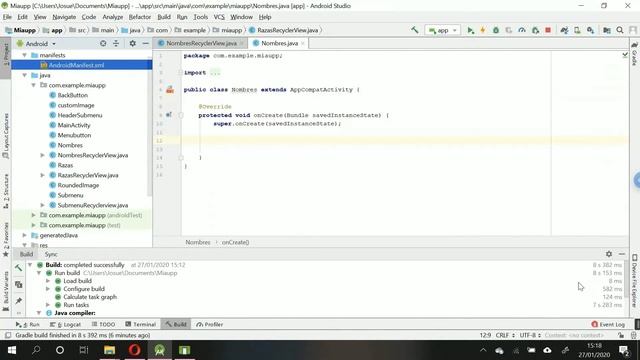The height and width of the screenshot is (360, 640).
Task: Click the toggle view icon in Build panel sidebar
Action: click(18, 284)
